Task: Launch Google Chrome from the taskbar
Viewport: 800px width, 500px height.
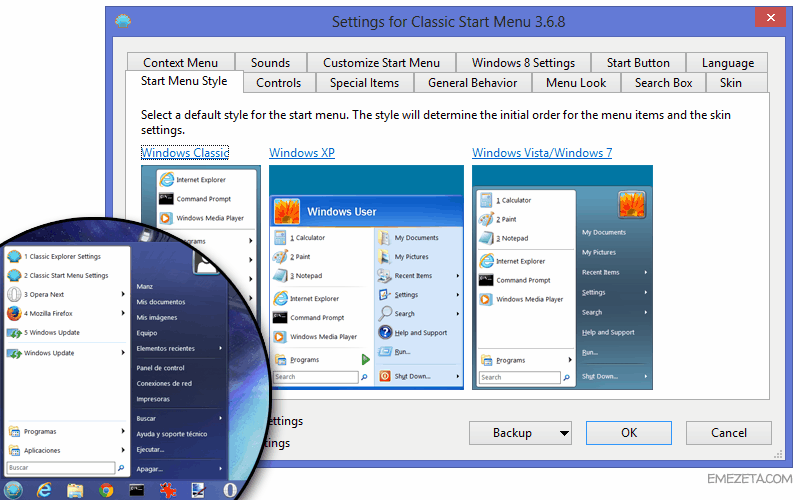Action: [x=106, y=491]
